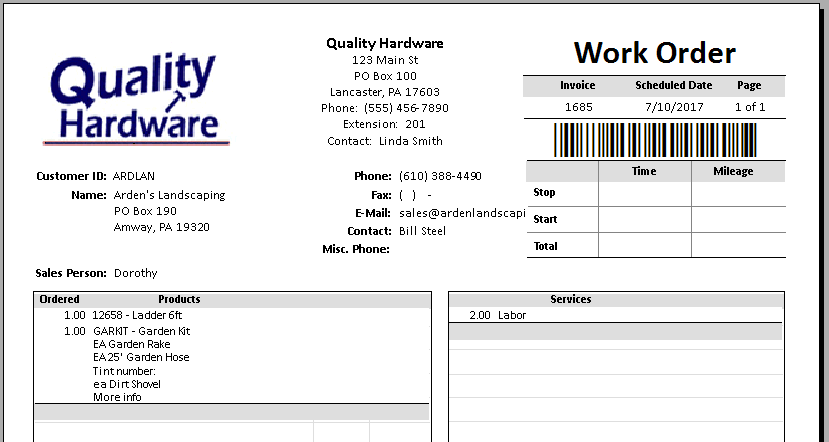This screenshot has height=442, width=829.
Task: Select the scheduled date 7/10/2017
Action: 673,107
